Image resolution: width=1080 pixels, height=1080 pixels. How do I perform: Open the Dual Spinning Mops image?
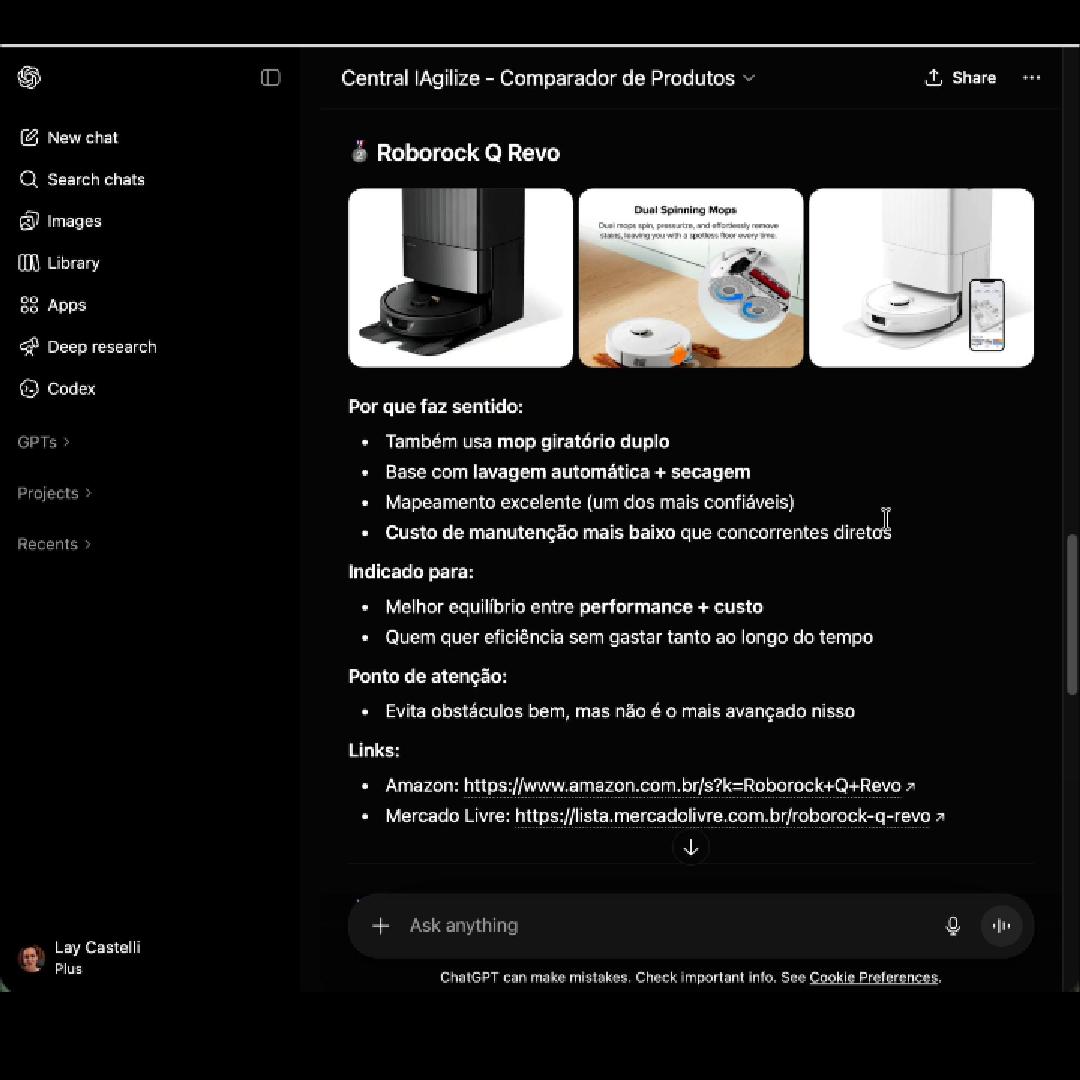[x=691, y=278]
